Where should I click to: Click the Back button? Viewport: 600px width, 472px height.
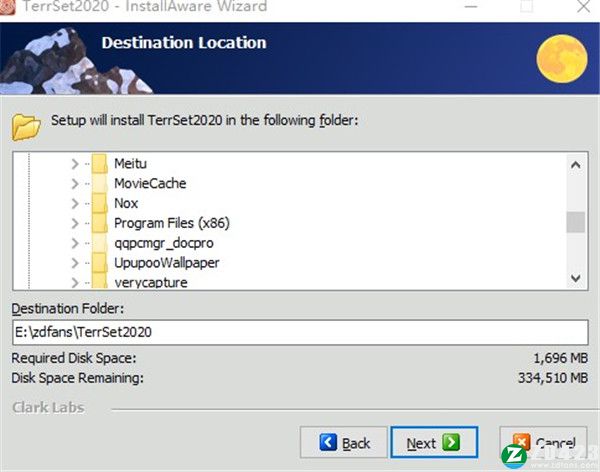pos(344,443)
